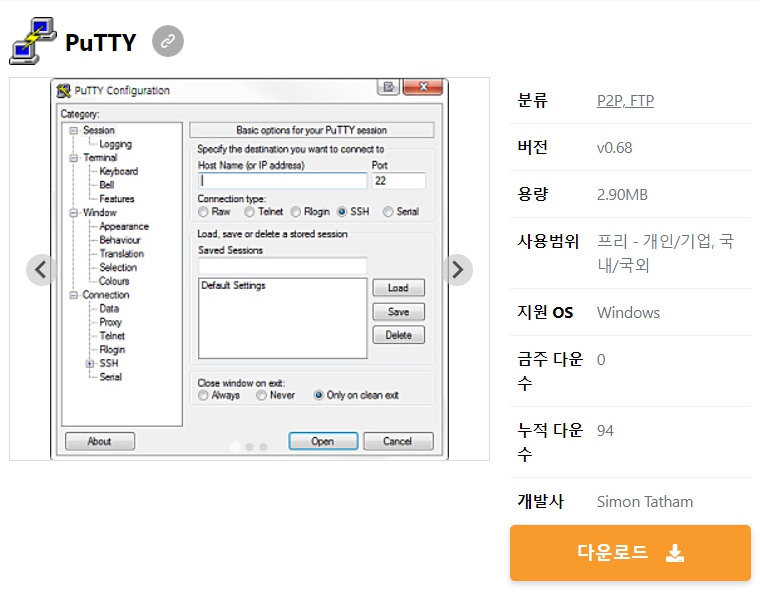This screenshot has height=596, width=760.
Task: Select Telnet in the category tree
Action: (x=112, y=336)
